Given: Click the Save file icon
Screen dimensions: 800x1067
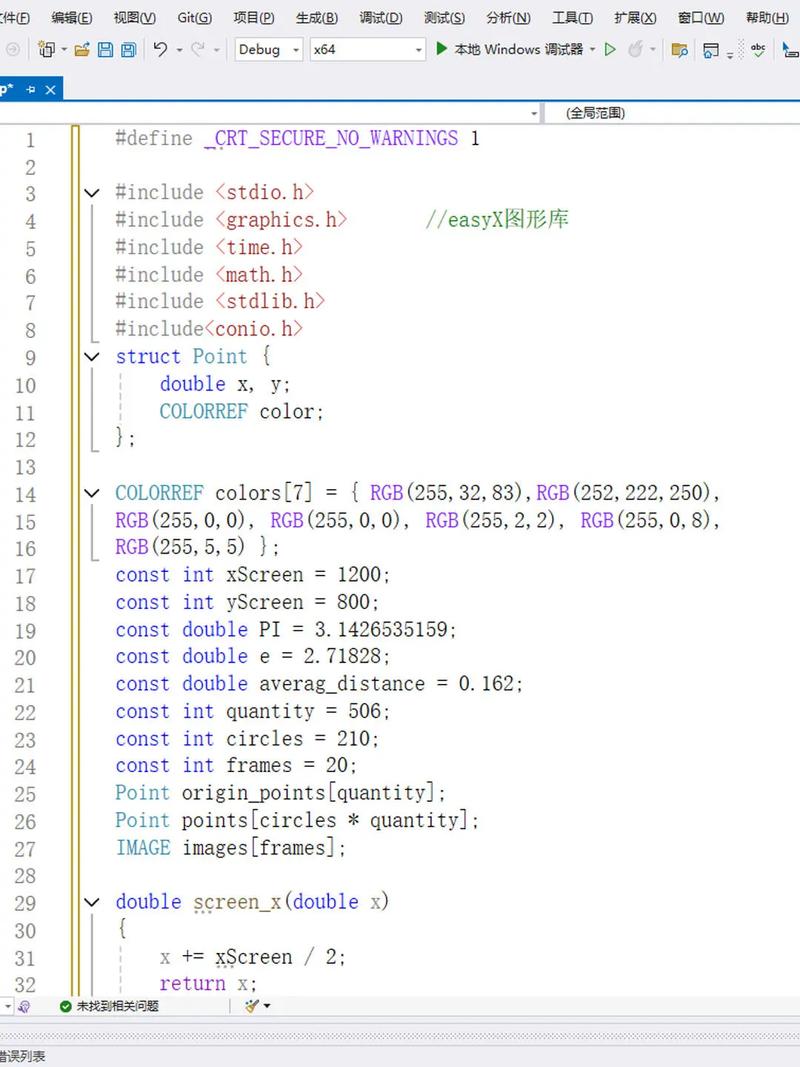Looking at the screenshot, I should tap(105, 49).
